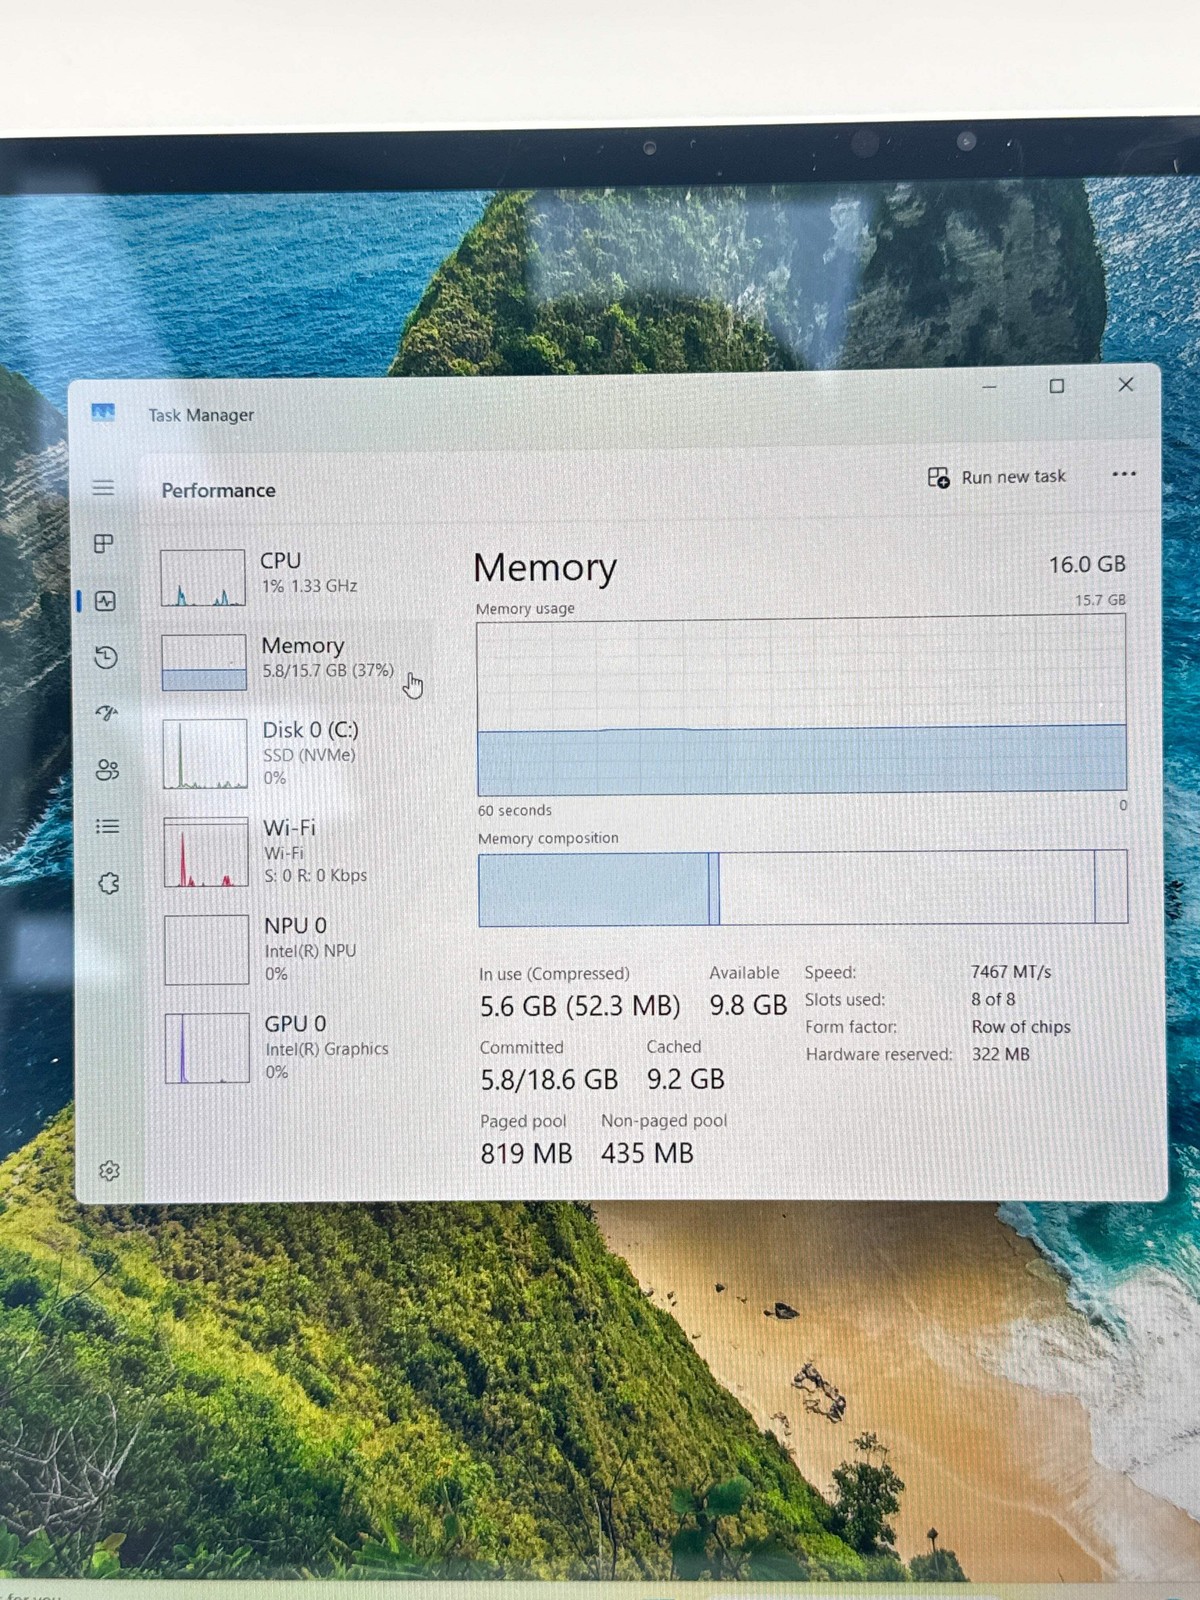Screen dimensions: 1200x1600
Task: Click the Memory usage graph
Action: 802,705
